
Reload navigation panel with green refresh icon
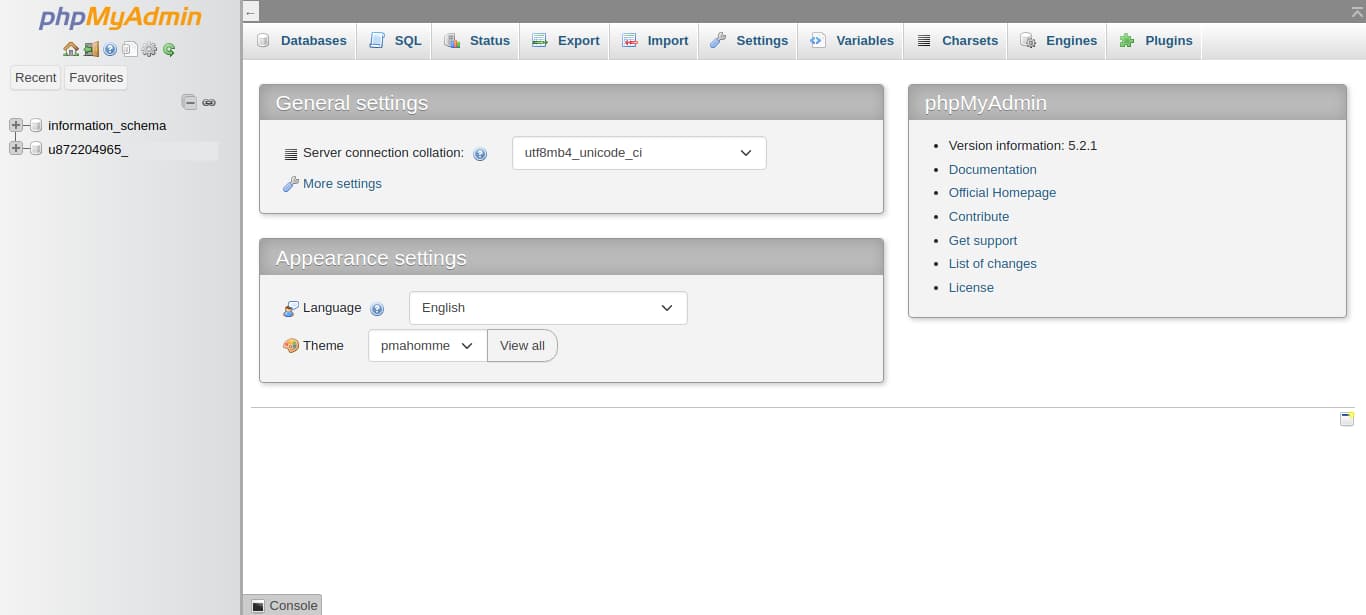(x=169, y=49)
